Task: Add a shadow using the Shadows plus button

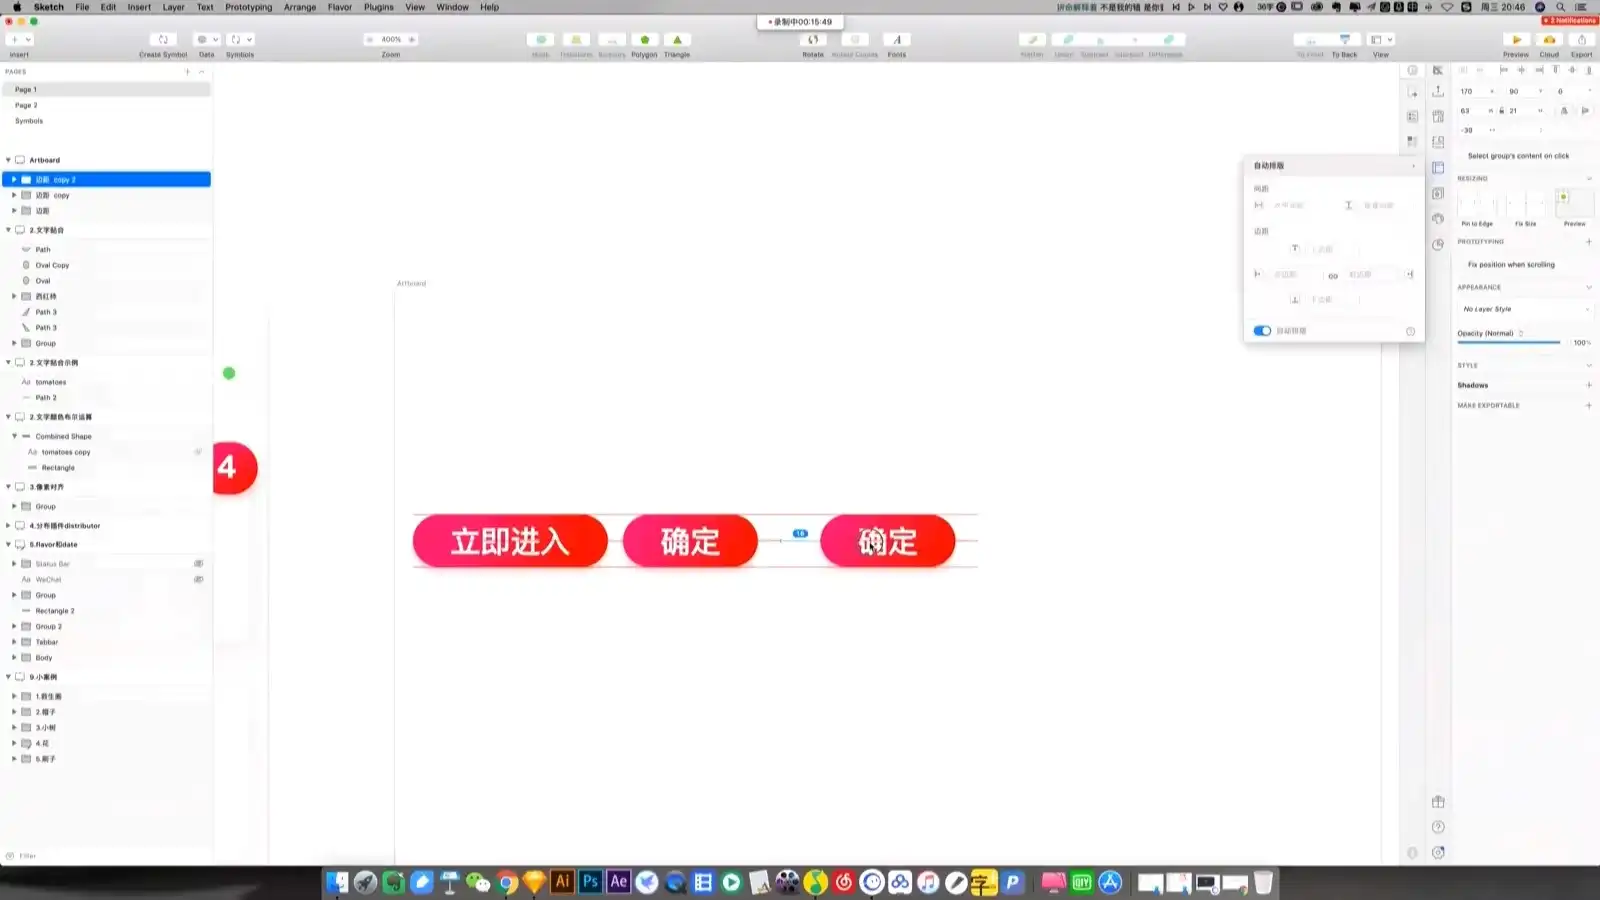Action: pyautogui.click(x=1589, y=385)
